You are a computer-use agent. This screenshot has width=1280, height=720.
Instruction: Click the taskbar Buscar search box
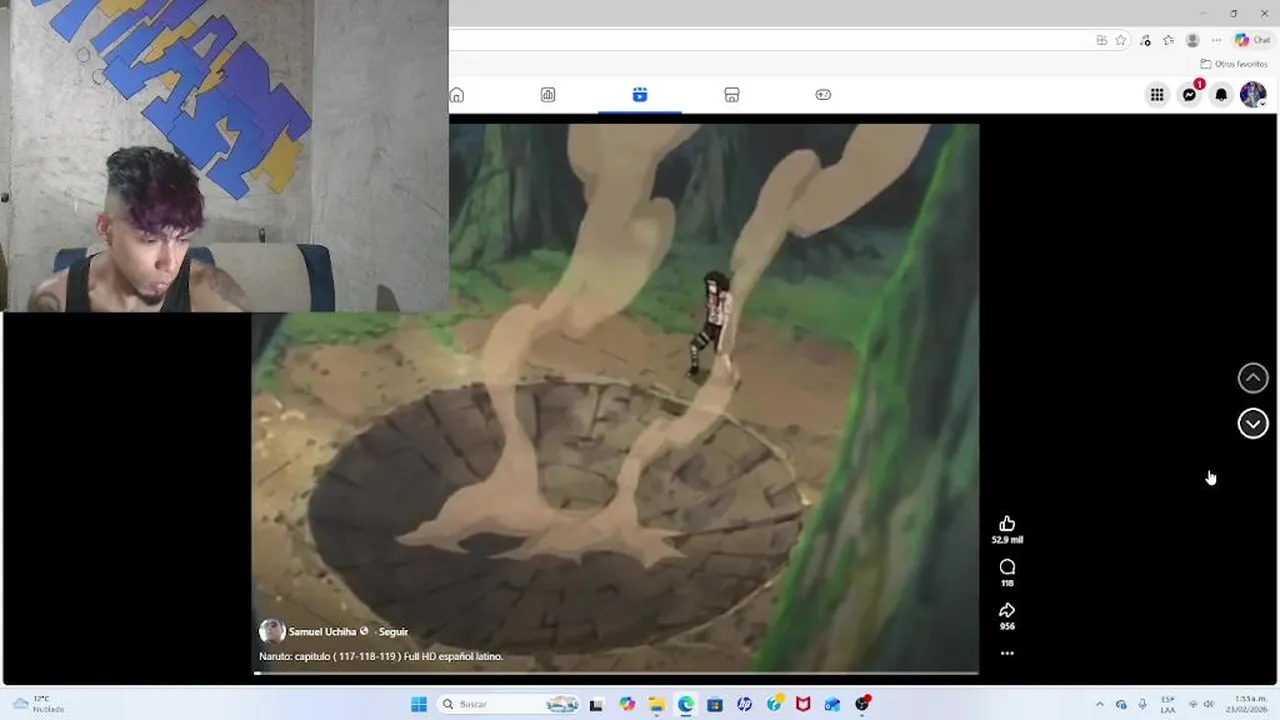tap(510, 704)
